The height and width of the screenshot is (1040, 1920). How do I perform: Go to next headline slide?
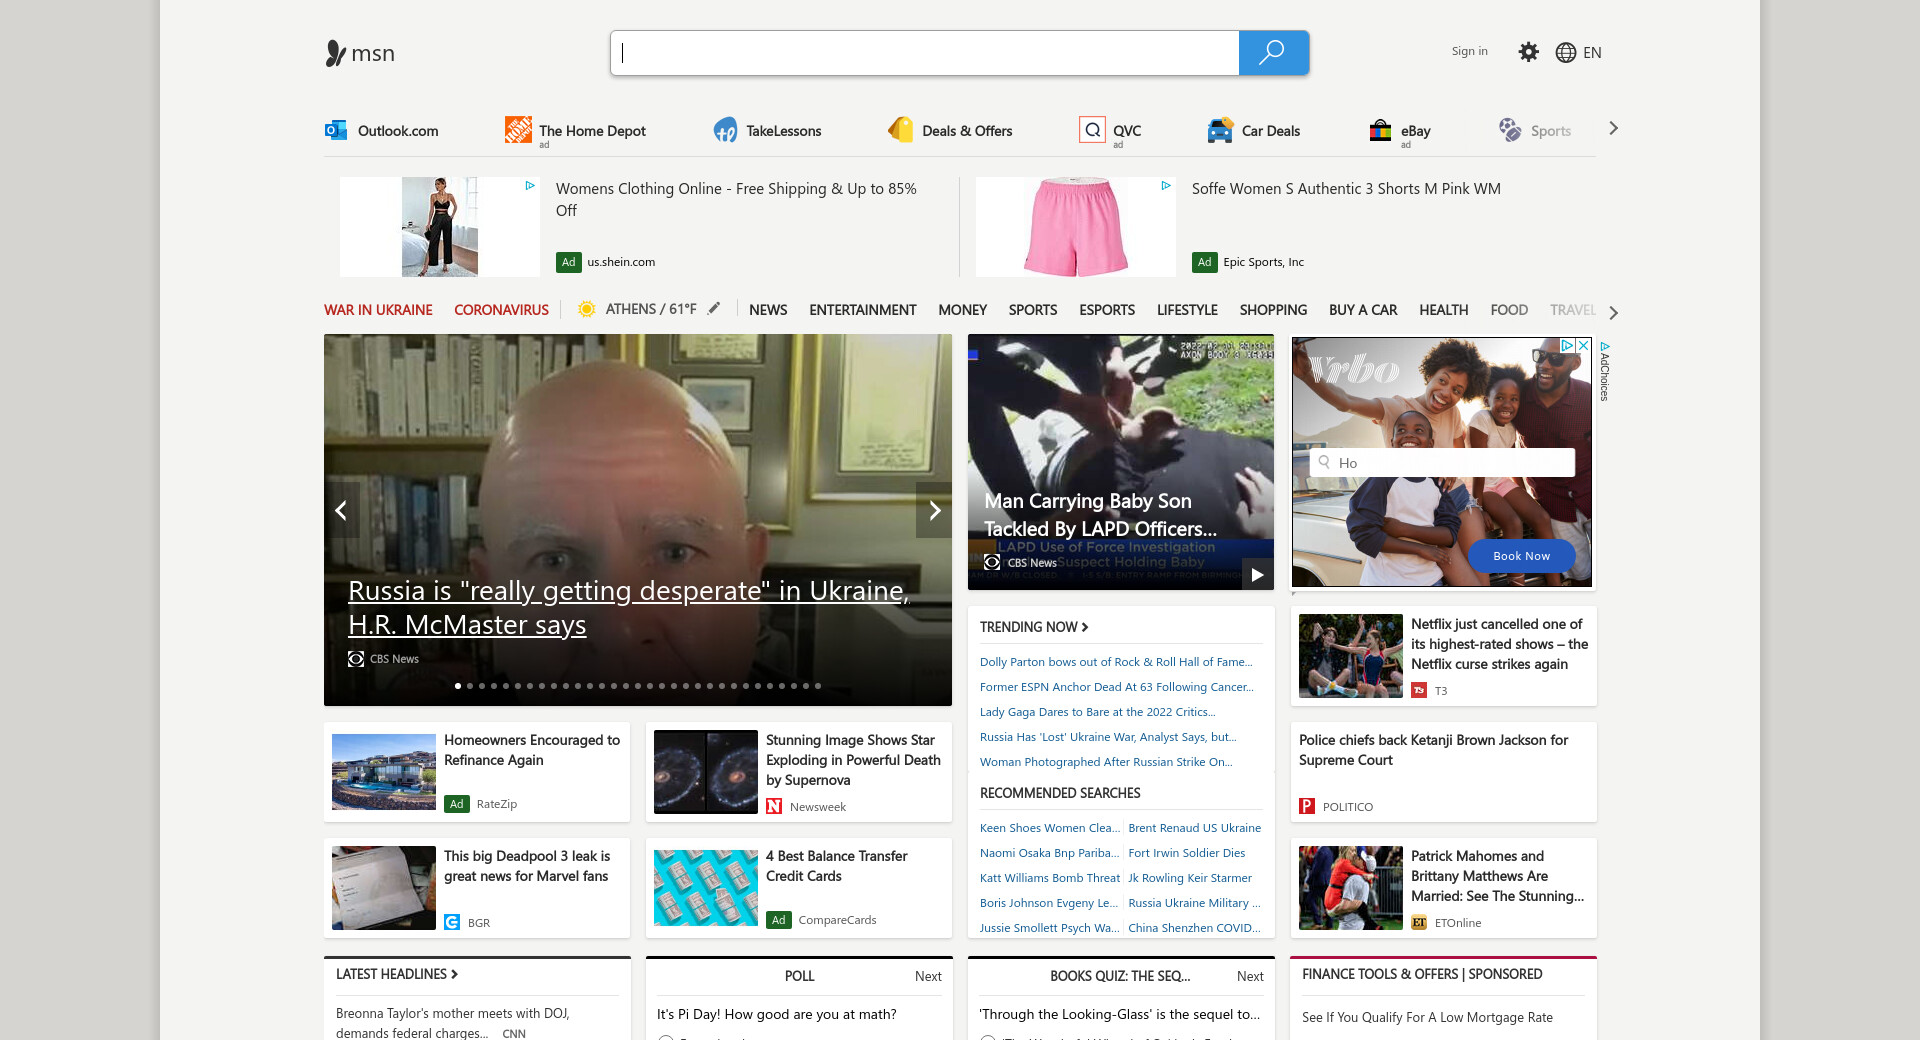click(x=934, y=510)
